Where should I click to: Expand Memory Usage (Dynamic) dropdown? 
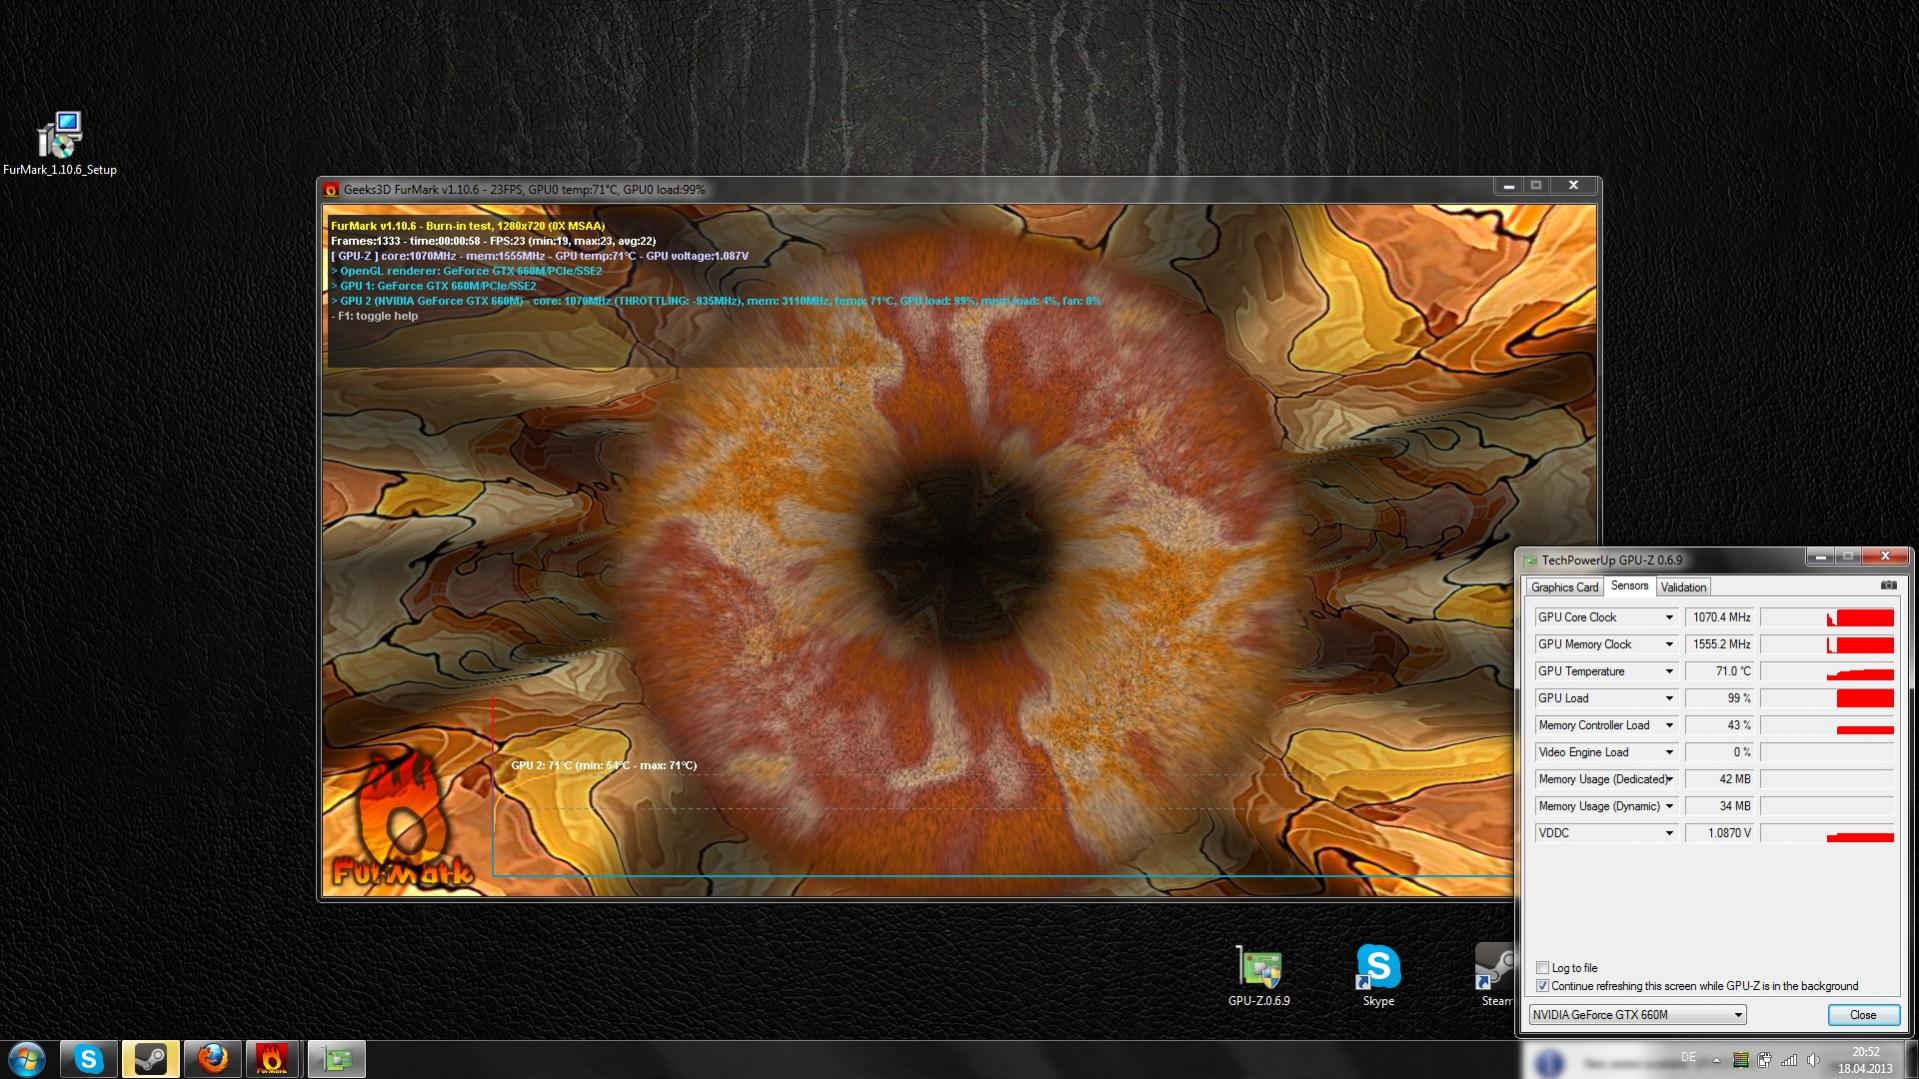1669,807
